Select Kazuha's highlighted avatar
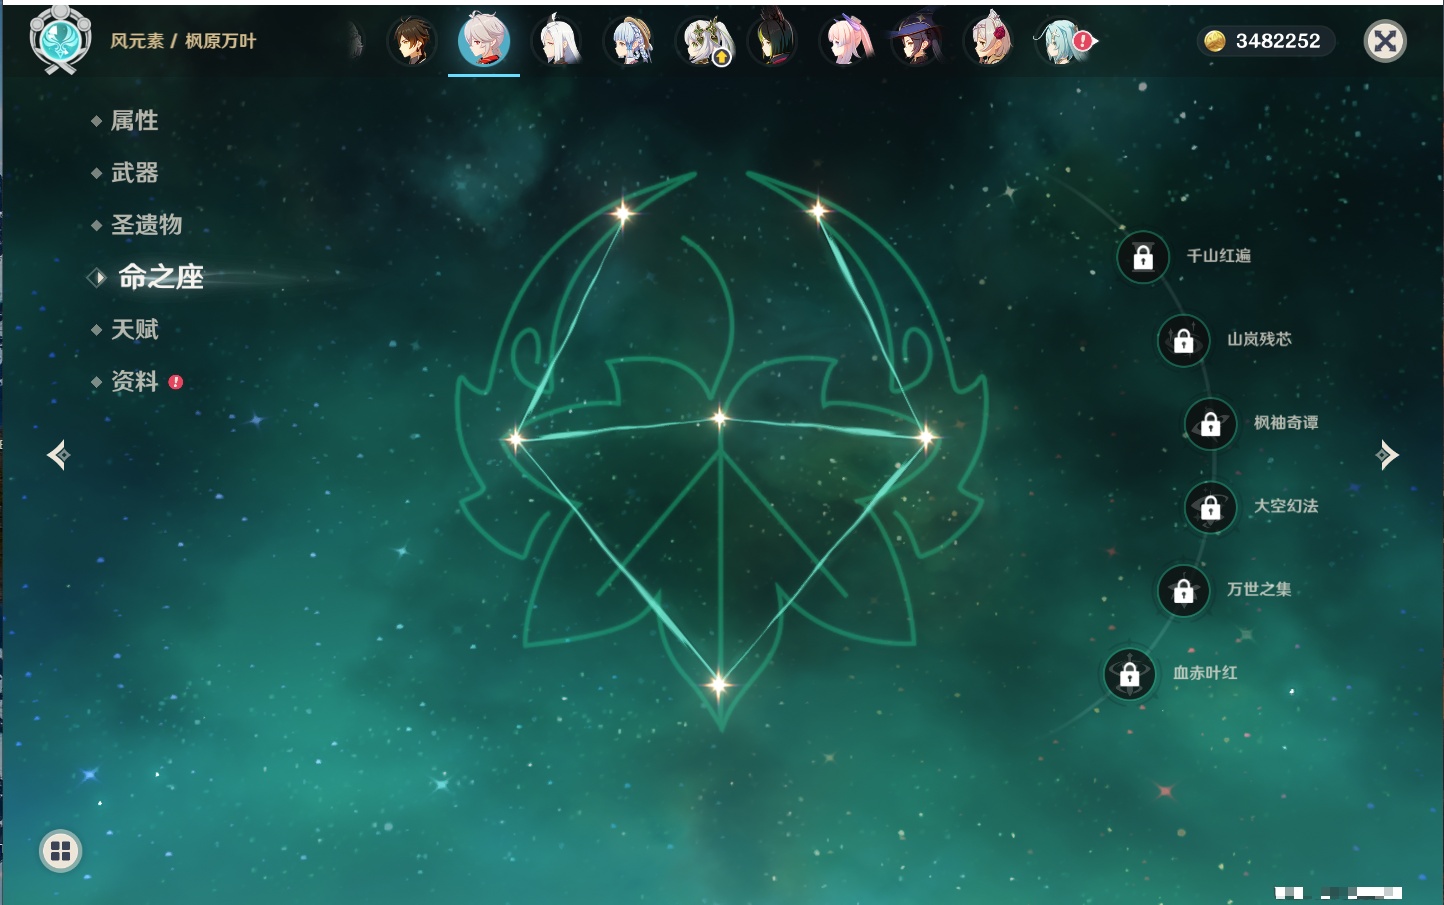This screenshot has width=1444, height=905. pos(484,41)
